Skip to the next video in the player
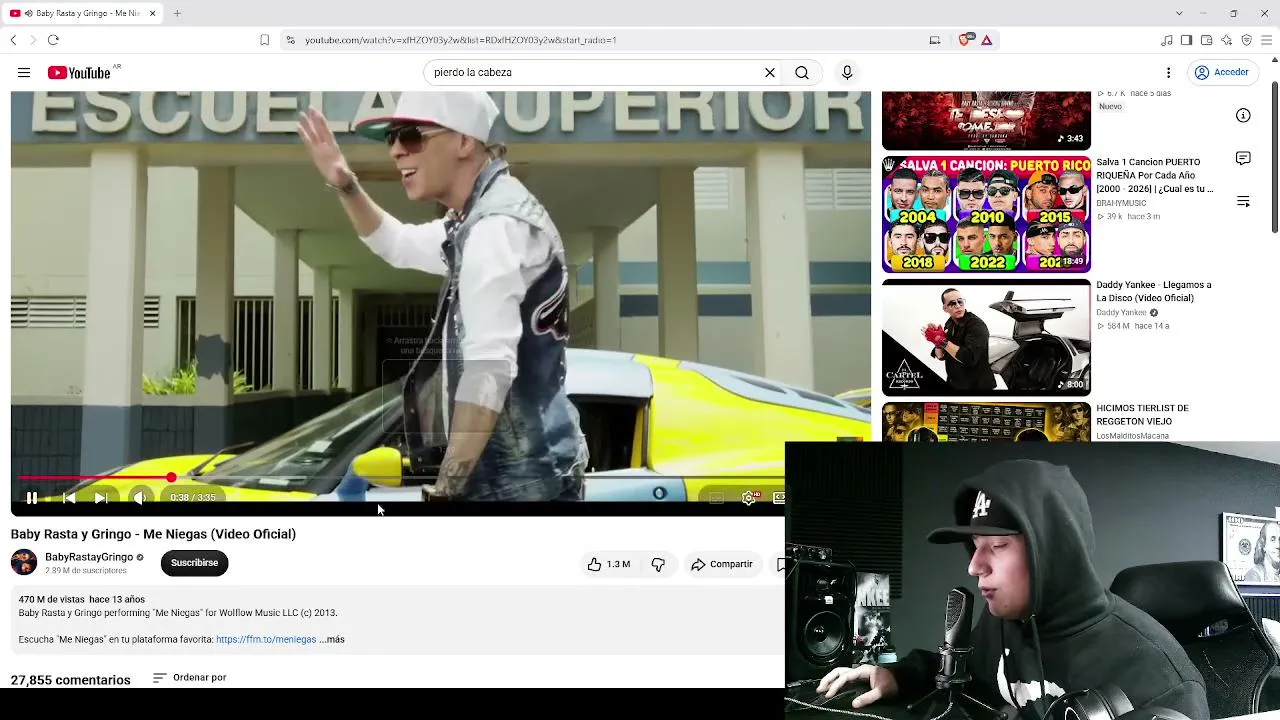 pos(101,497)
